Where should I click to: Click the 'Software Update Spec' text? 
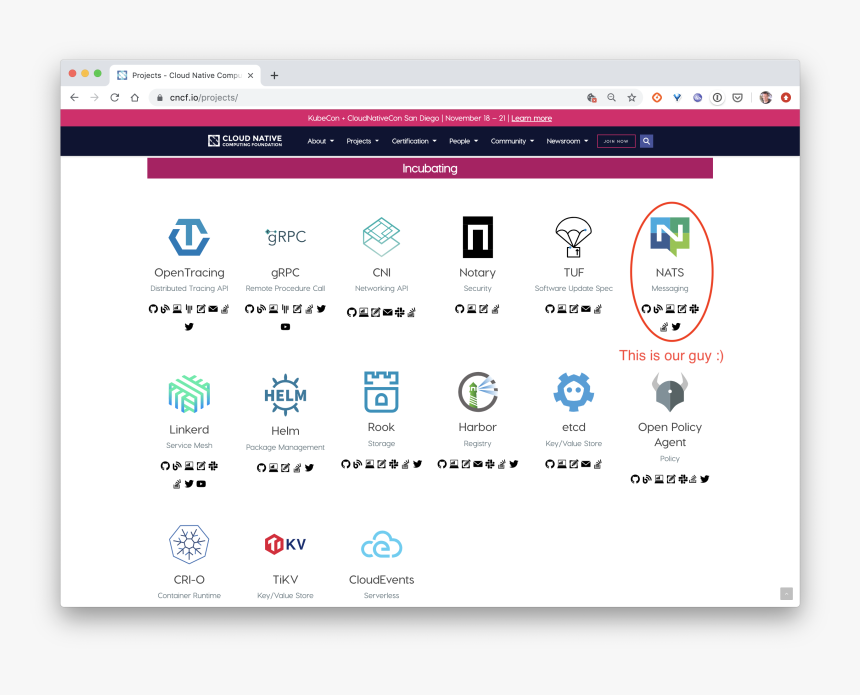coord(574,288)
